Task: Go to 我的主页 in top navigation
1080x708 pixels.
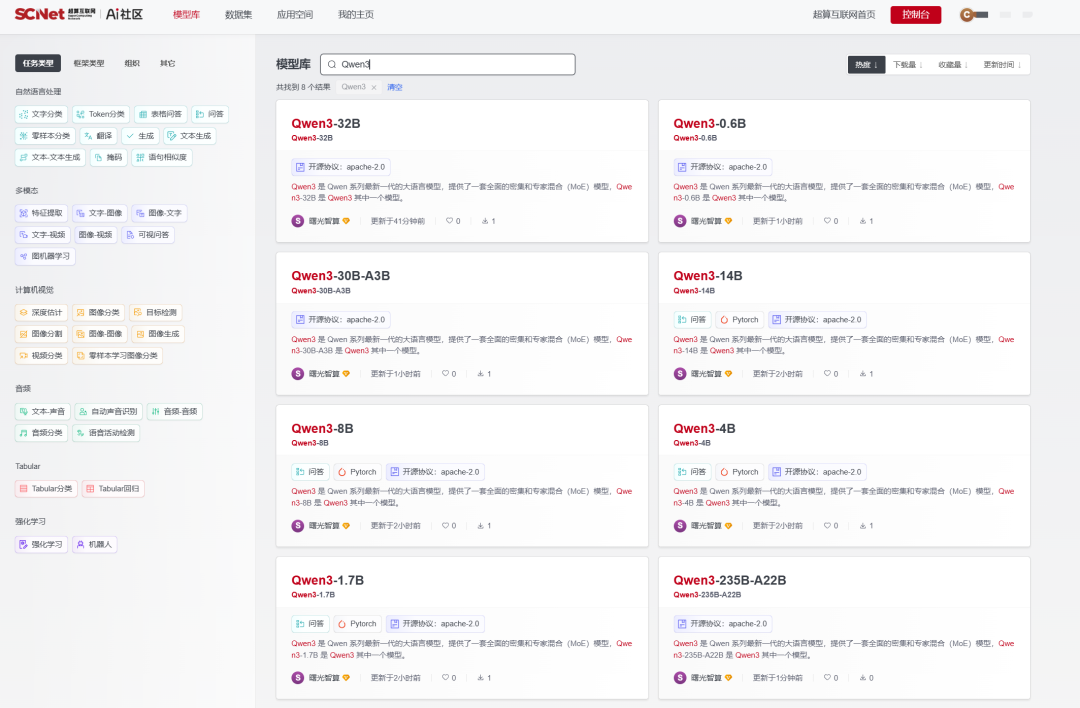Action: click(x=355, y=14)
